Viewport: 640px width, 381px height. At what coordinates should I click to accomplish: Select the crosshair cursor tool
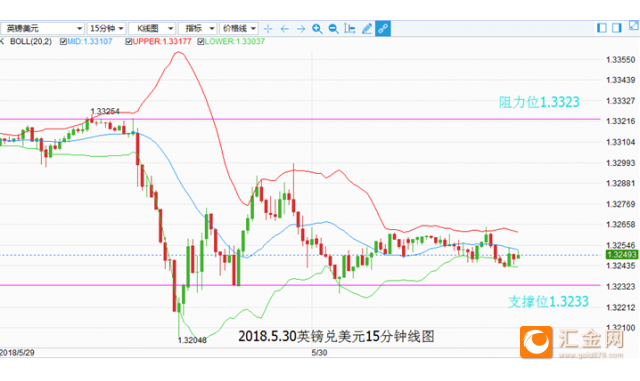click(x=268, y=29)
